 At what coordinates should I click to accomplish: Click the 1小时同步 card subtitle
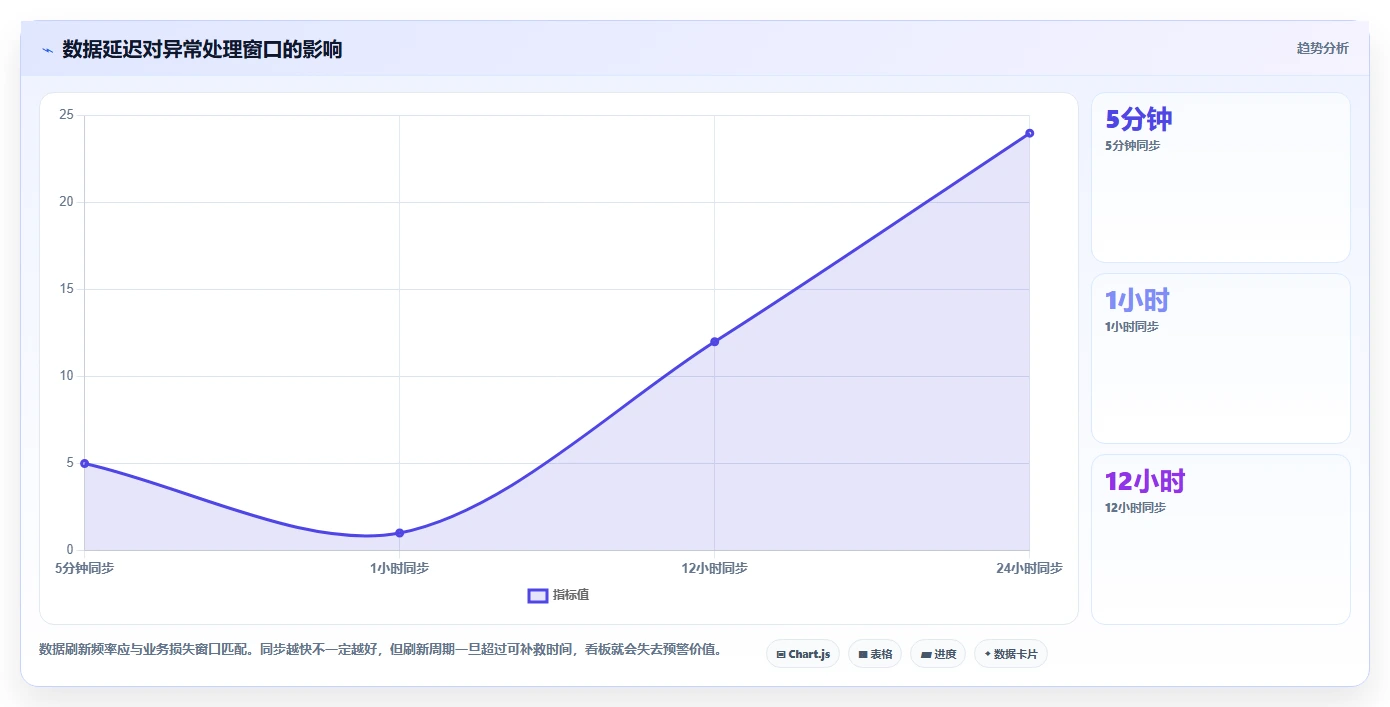coord(1132,327)
